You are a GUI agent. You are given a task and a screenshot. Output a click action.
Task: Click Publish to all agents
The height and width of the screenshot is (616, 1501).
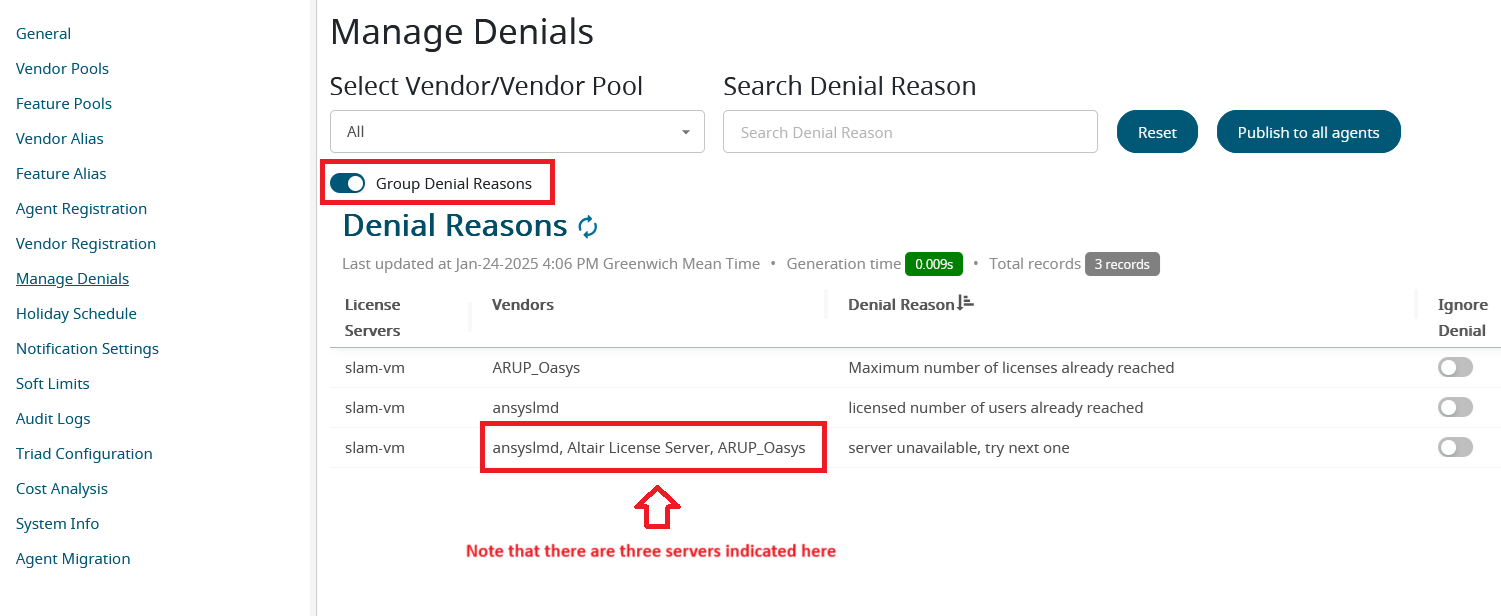[x=1308, y=132]
